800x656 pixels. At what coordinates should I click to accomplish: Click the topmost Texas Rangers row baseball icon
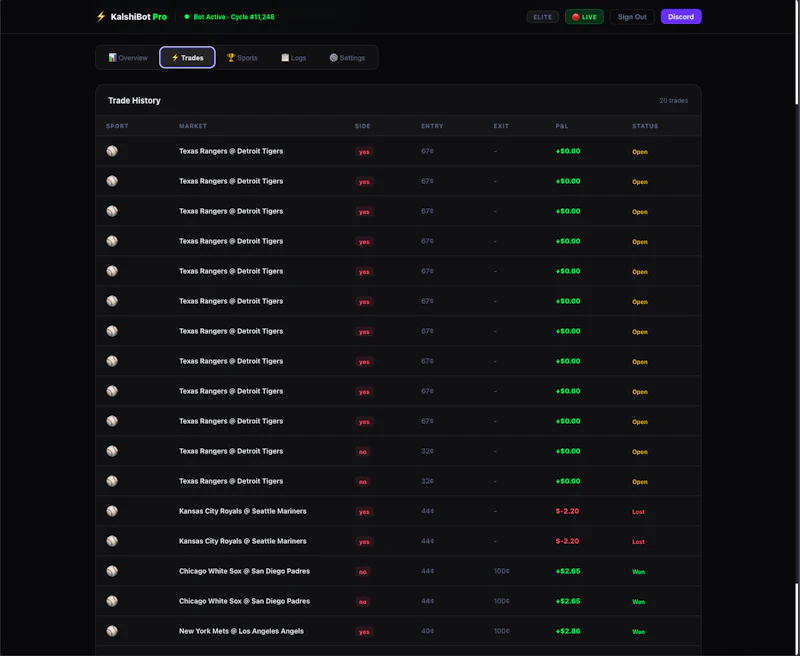click(112, 151)
